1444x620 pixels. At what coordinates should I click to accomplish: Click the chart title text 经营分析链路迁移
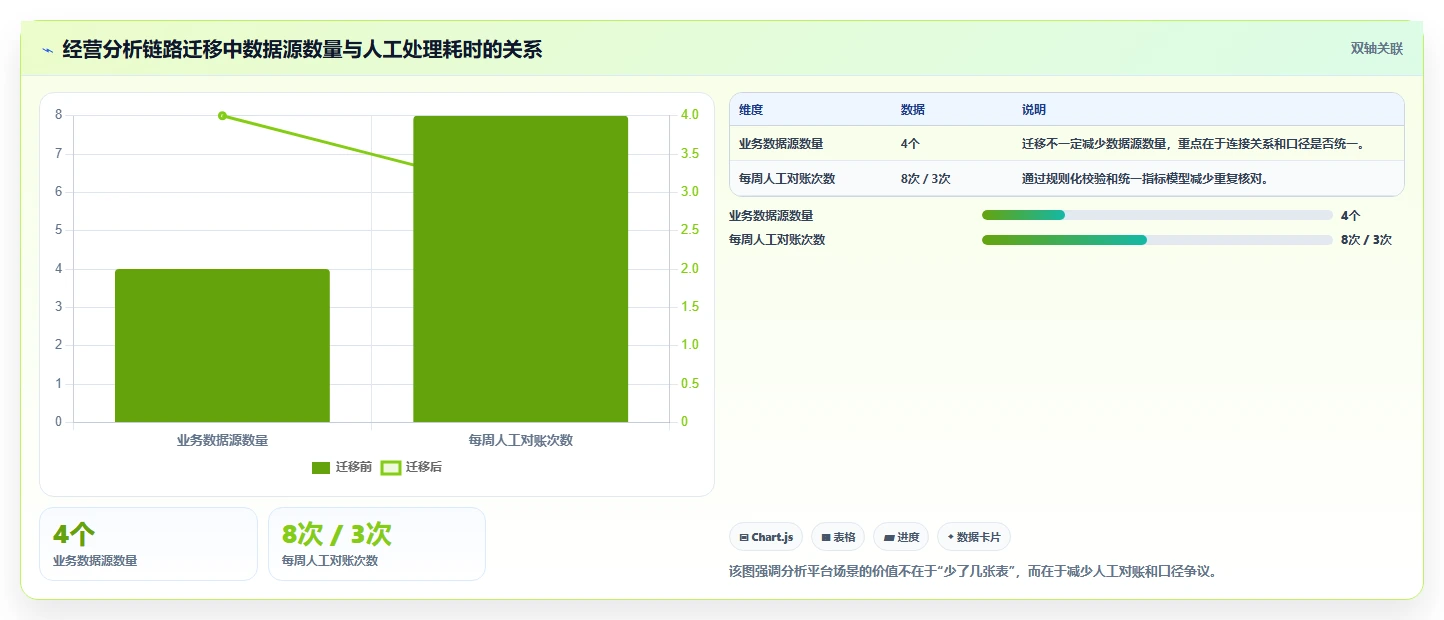pyautogui.click(x=302, y=49)
